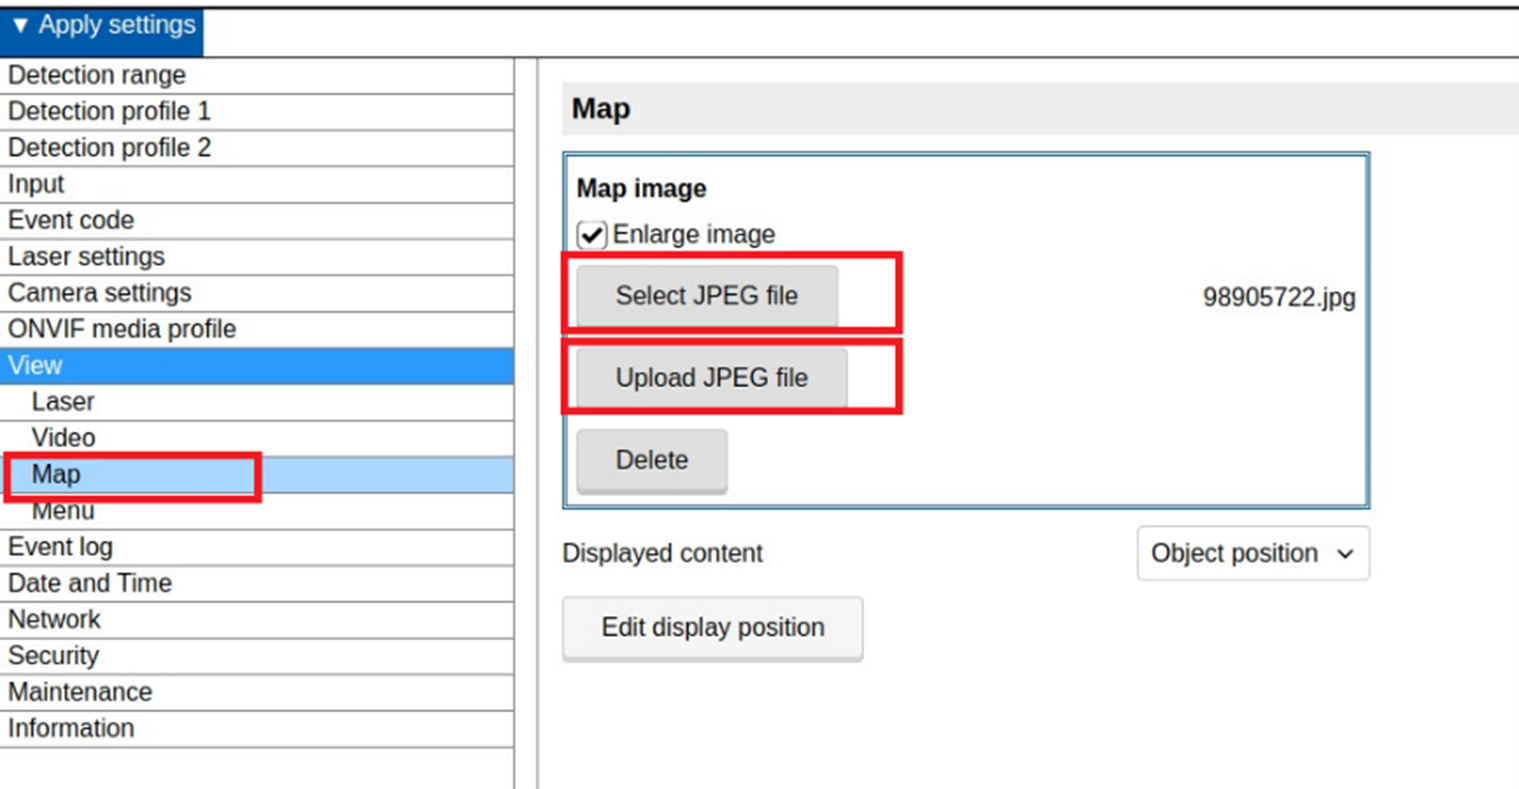Go to Network settings

[54, 620]
